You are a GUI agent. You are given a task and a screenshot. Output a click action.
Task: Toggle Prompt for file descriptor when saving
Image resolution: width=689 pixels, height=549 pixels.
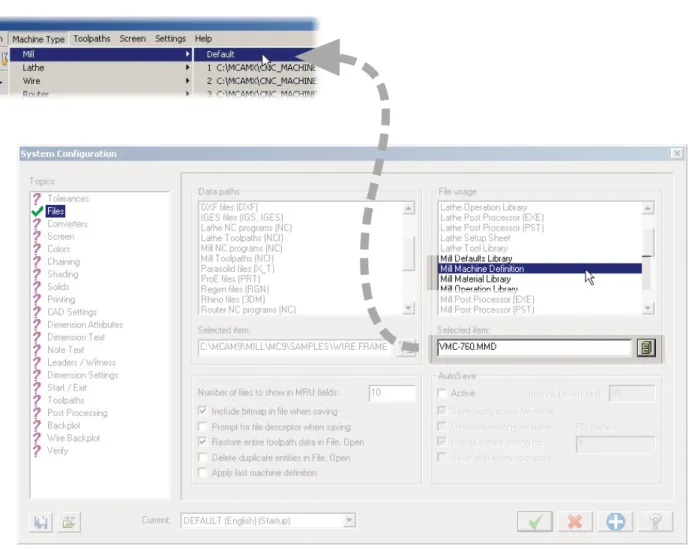pos(202,427)
